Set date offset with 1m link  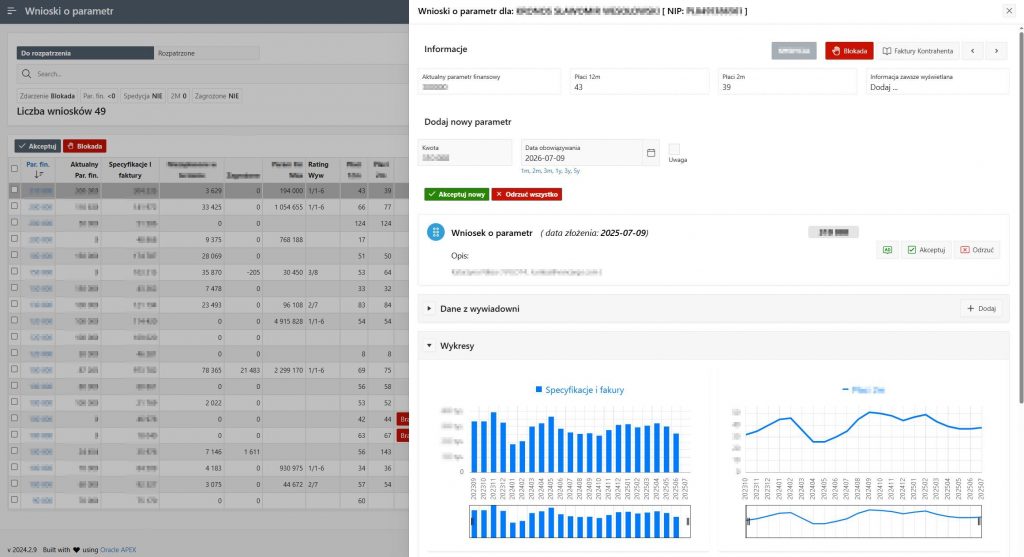525,170
